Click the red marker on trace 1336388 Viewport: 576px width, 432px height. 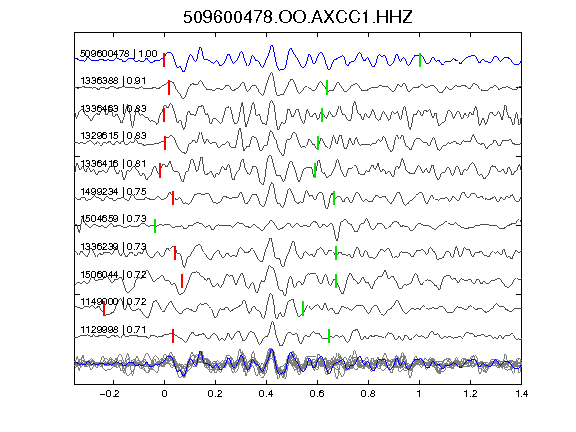point(169,87)
